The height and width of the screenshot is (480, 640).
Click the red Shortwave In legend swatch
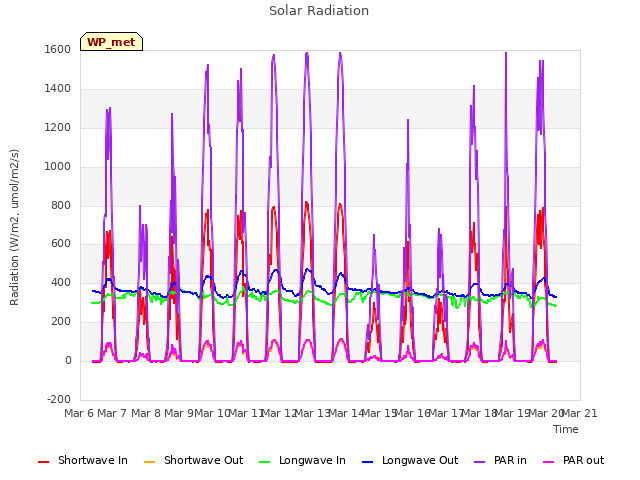[x=43, y=462]
